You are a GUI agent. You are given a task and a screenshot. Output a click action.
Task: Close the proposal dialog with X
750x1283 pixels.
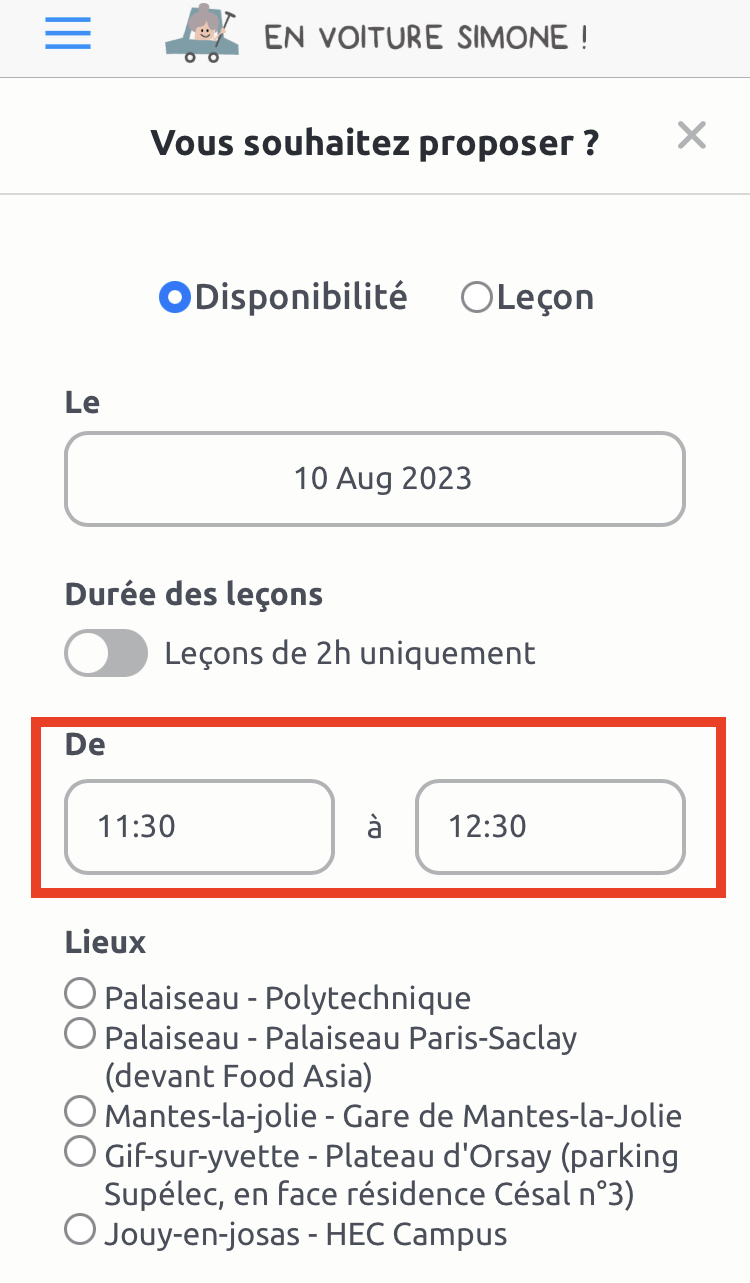pyautogui.click(x=692, y=135)
